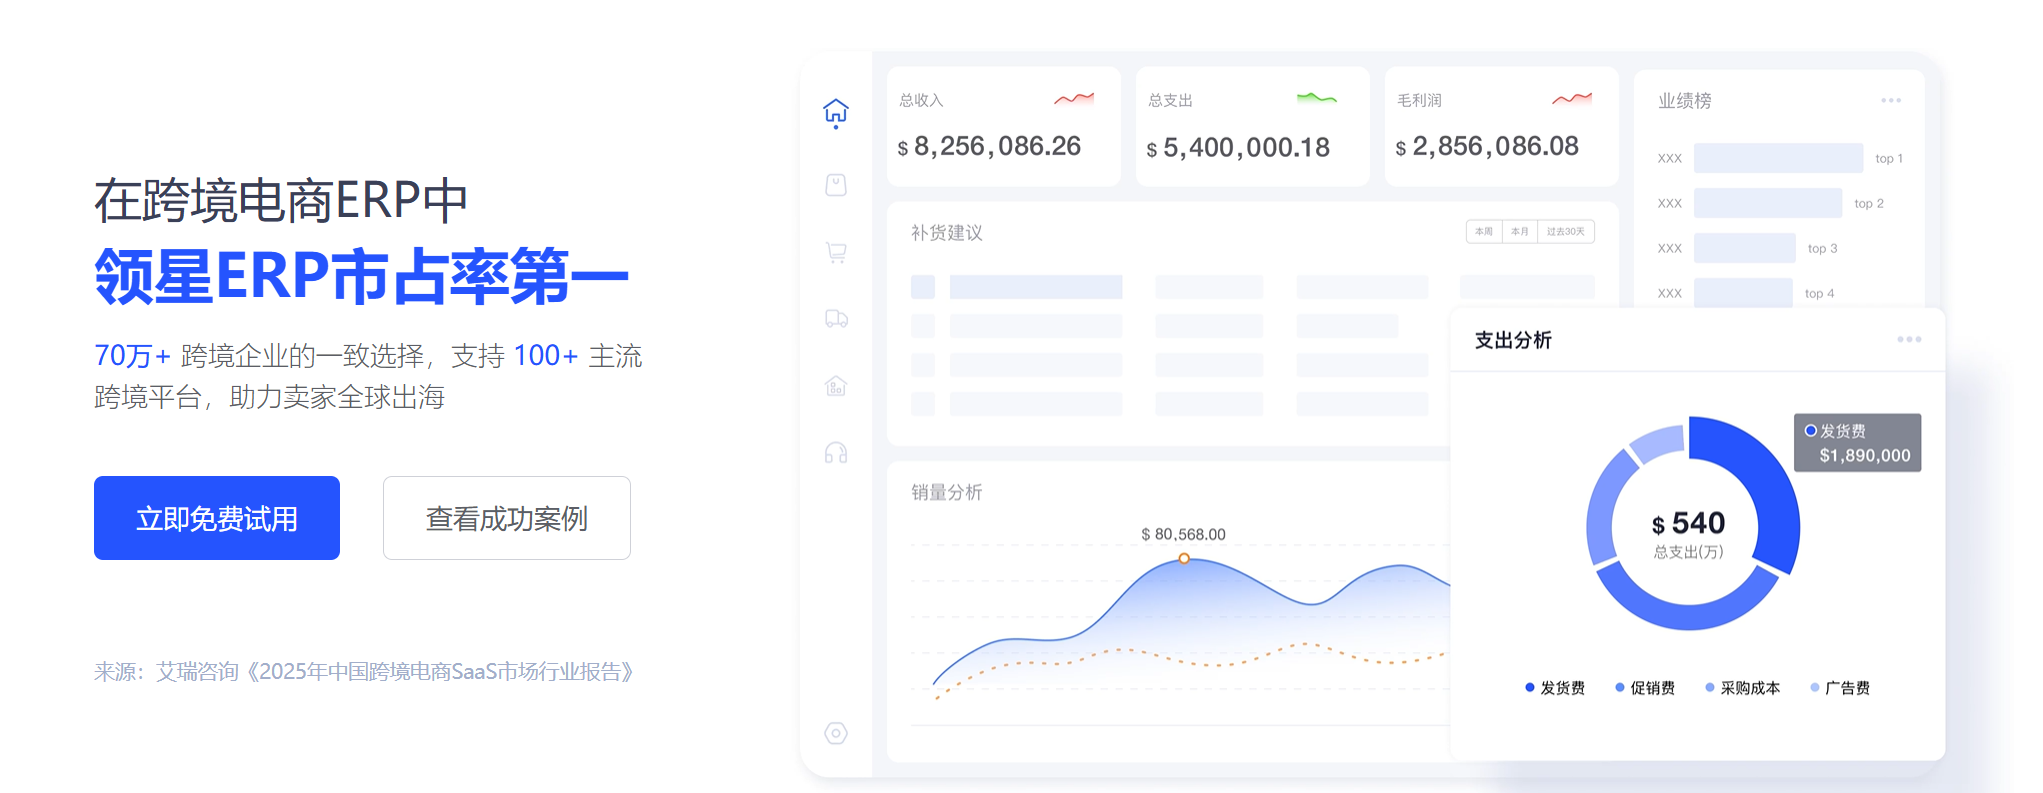Click the top 1 bar in 业绩榜
The image size is (2043, 793).
coord(1779,158)
